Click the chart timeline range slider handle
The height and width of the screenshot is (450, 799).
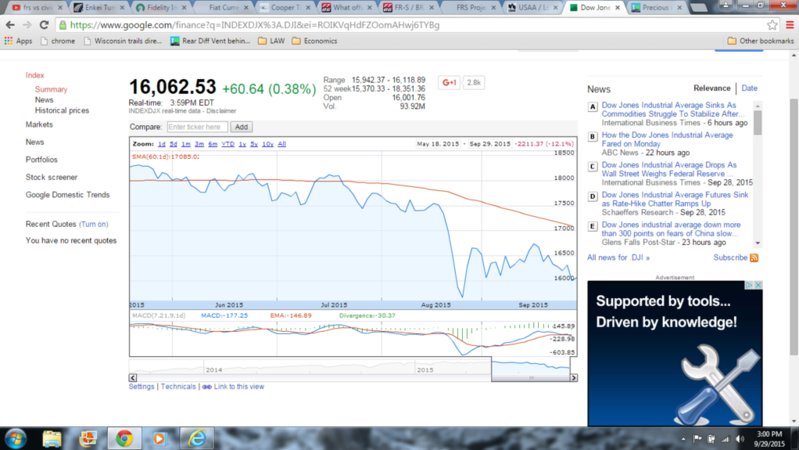pyautogui.click(x=531, y=378)
